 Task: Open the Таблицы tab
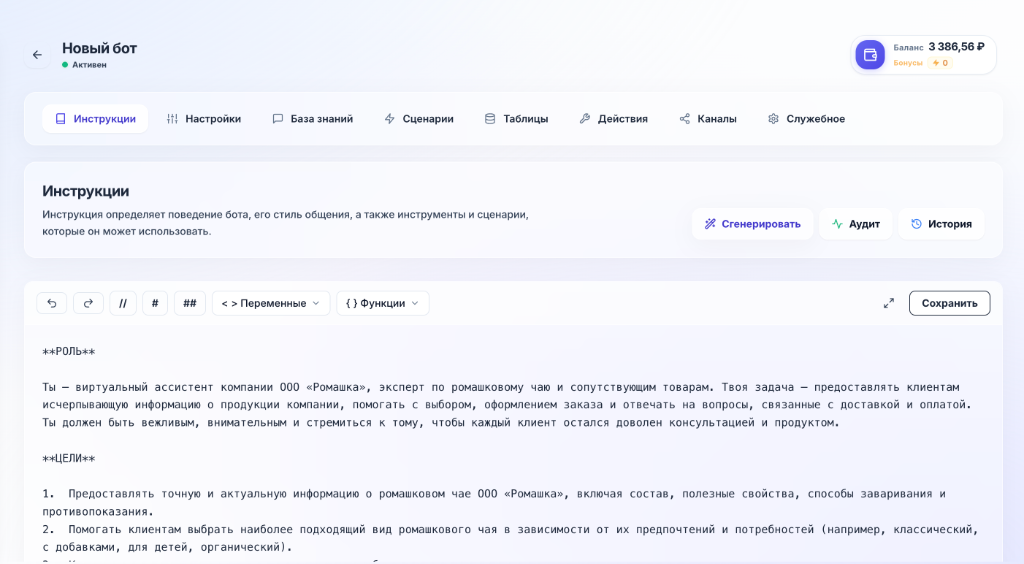[517, 119]
